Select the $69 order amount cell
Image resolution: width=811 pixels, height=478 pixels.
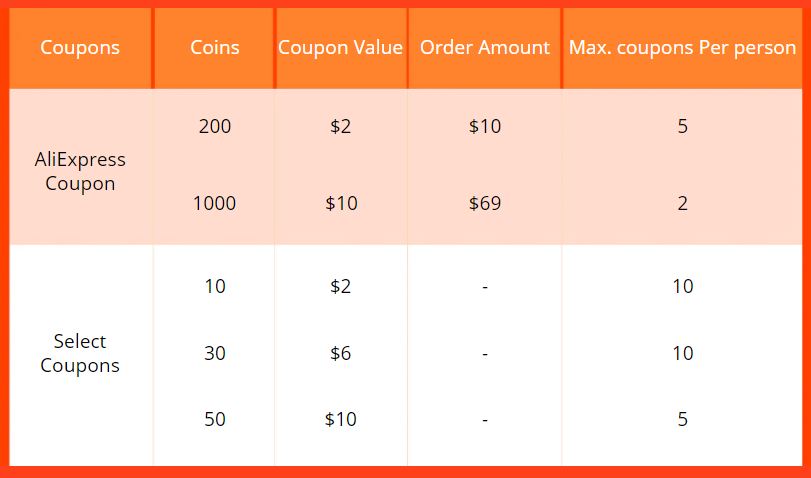click(x=485, y=203)
